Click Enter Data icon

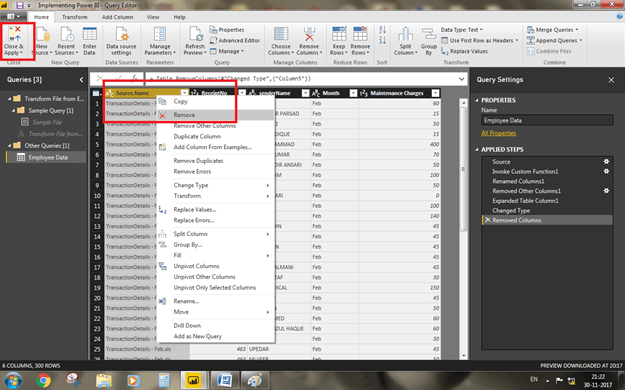pyautogui.click(x=90, y=33)
